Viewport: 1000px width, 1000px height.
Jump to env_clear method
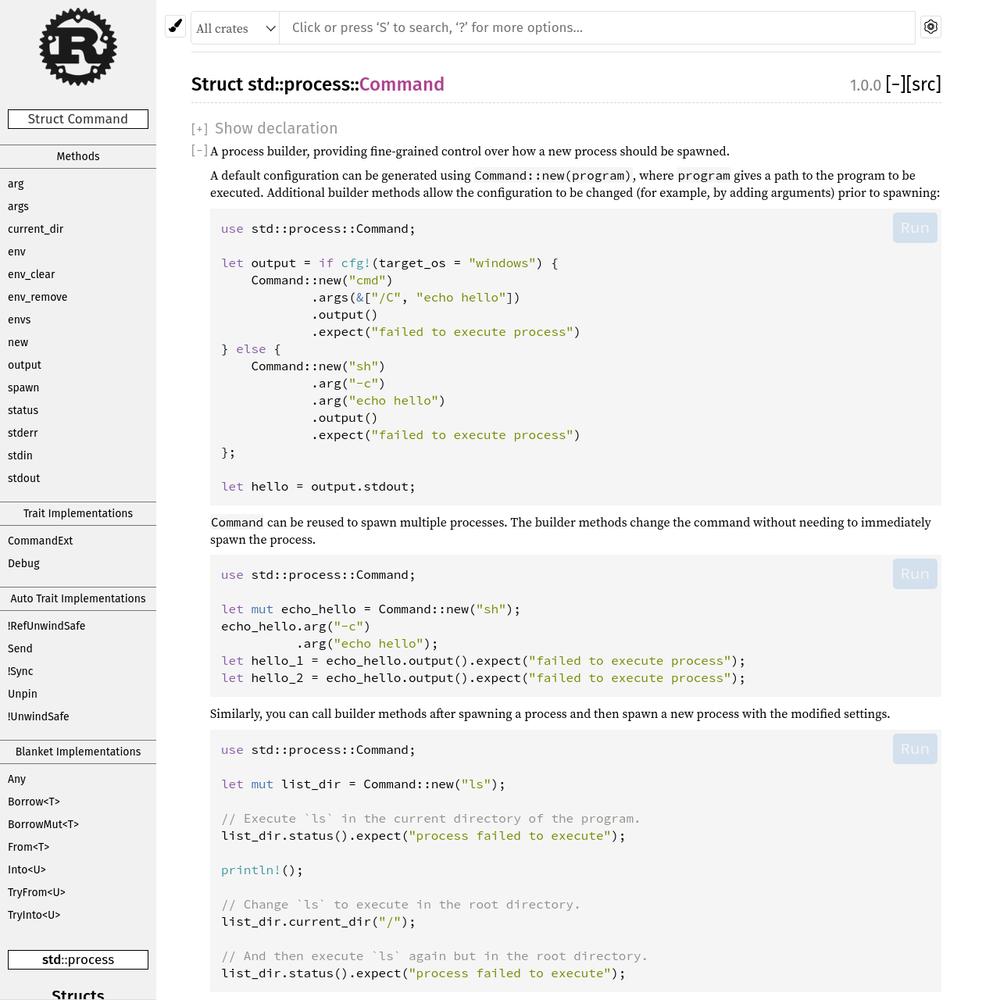click(x=31, y=274)
